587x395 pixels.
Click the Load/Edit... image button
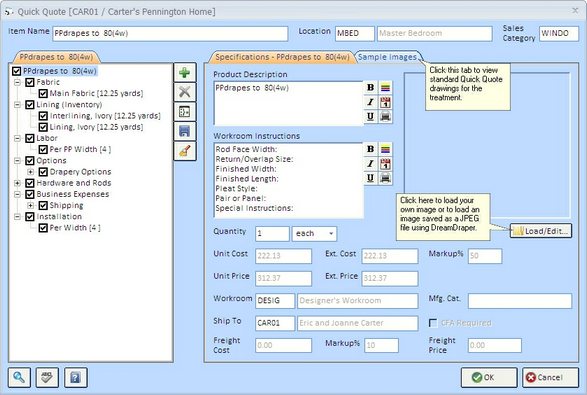pyautogui.click(x=541, y=231)
